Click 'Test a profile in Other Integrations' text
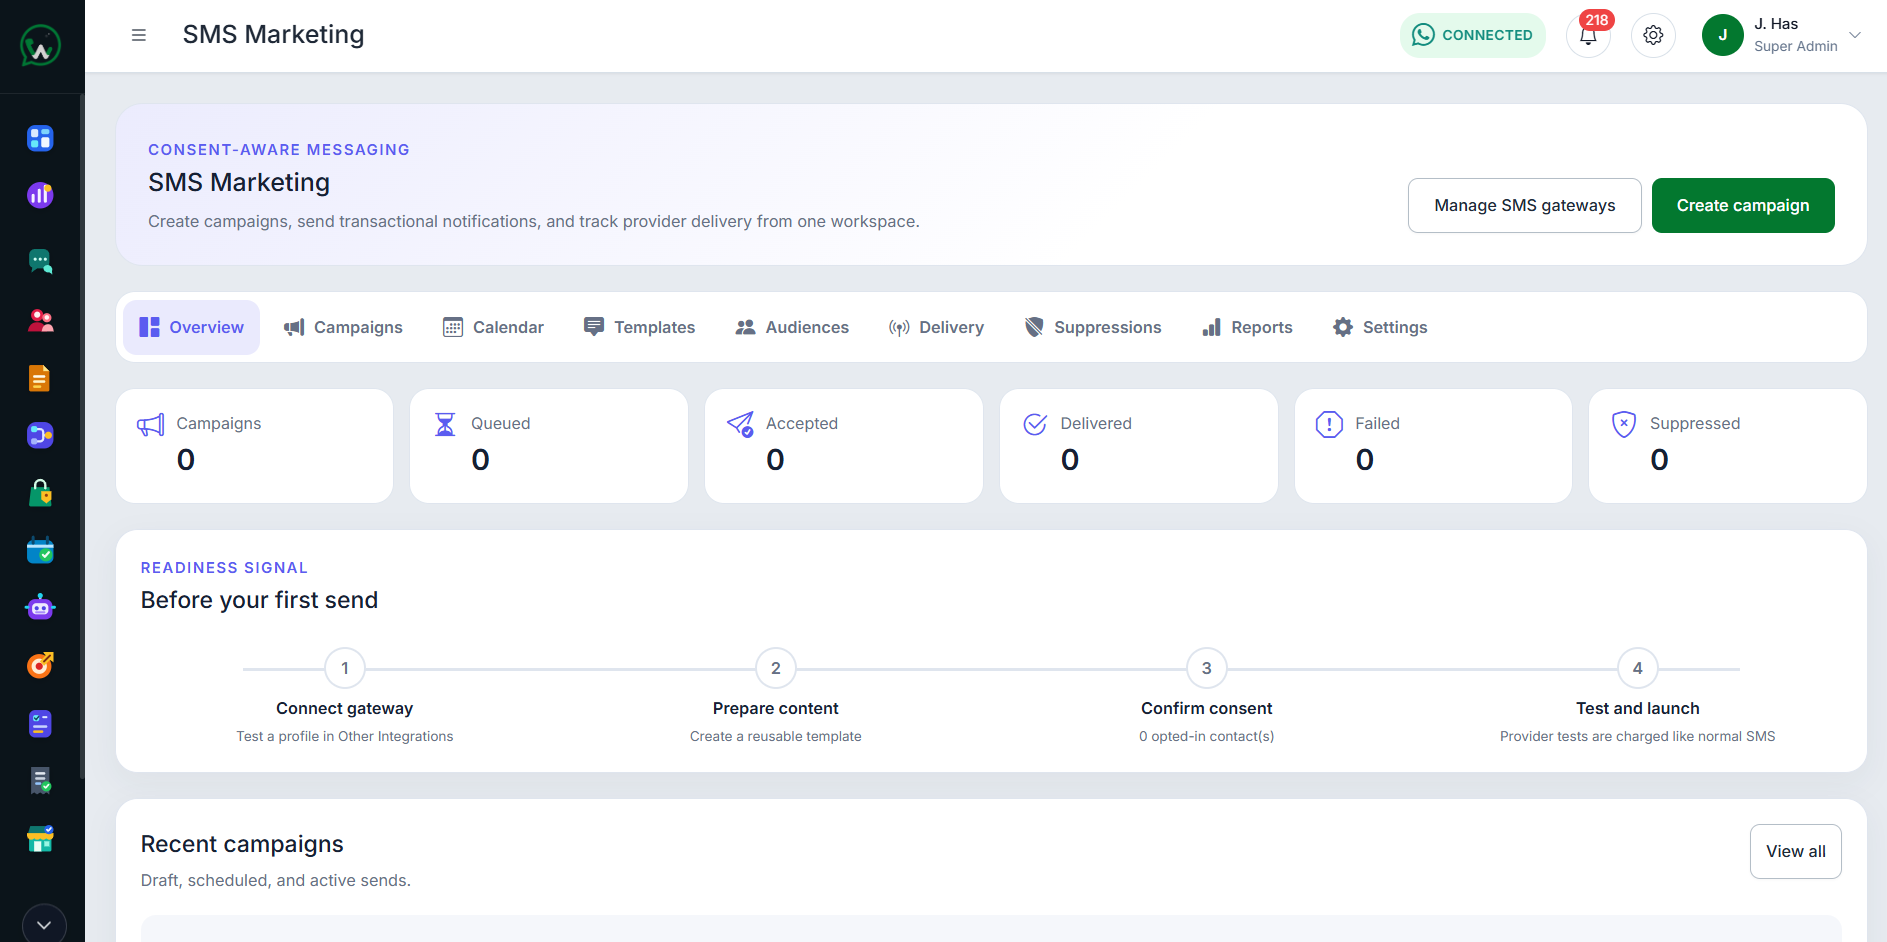1887x942 pixels. coord(345,736)
